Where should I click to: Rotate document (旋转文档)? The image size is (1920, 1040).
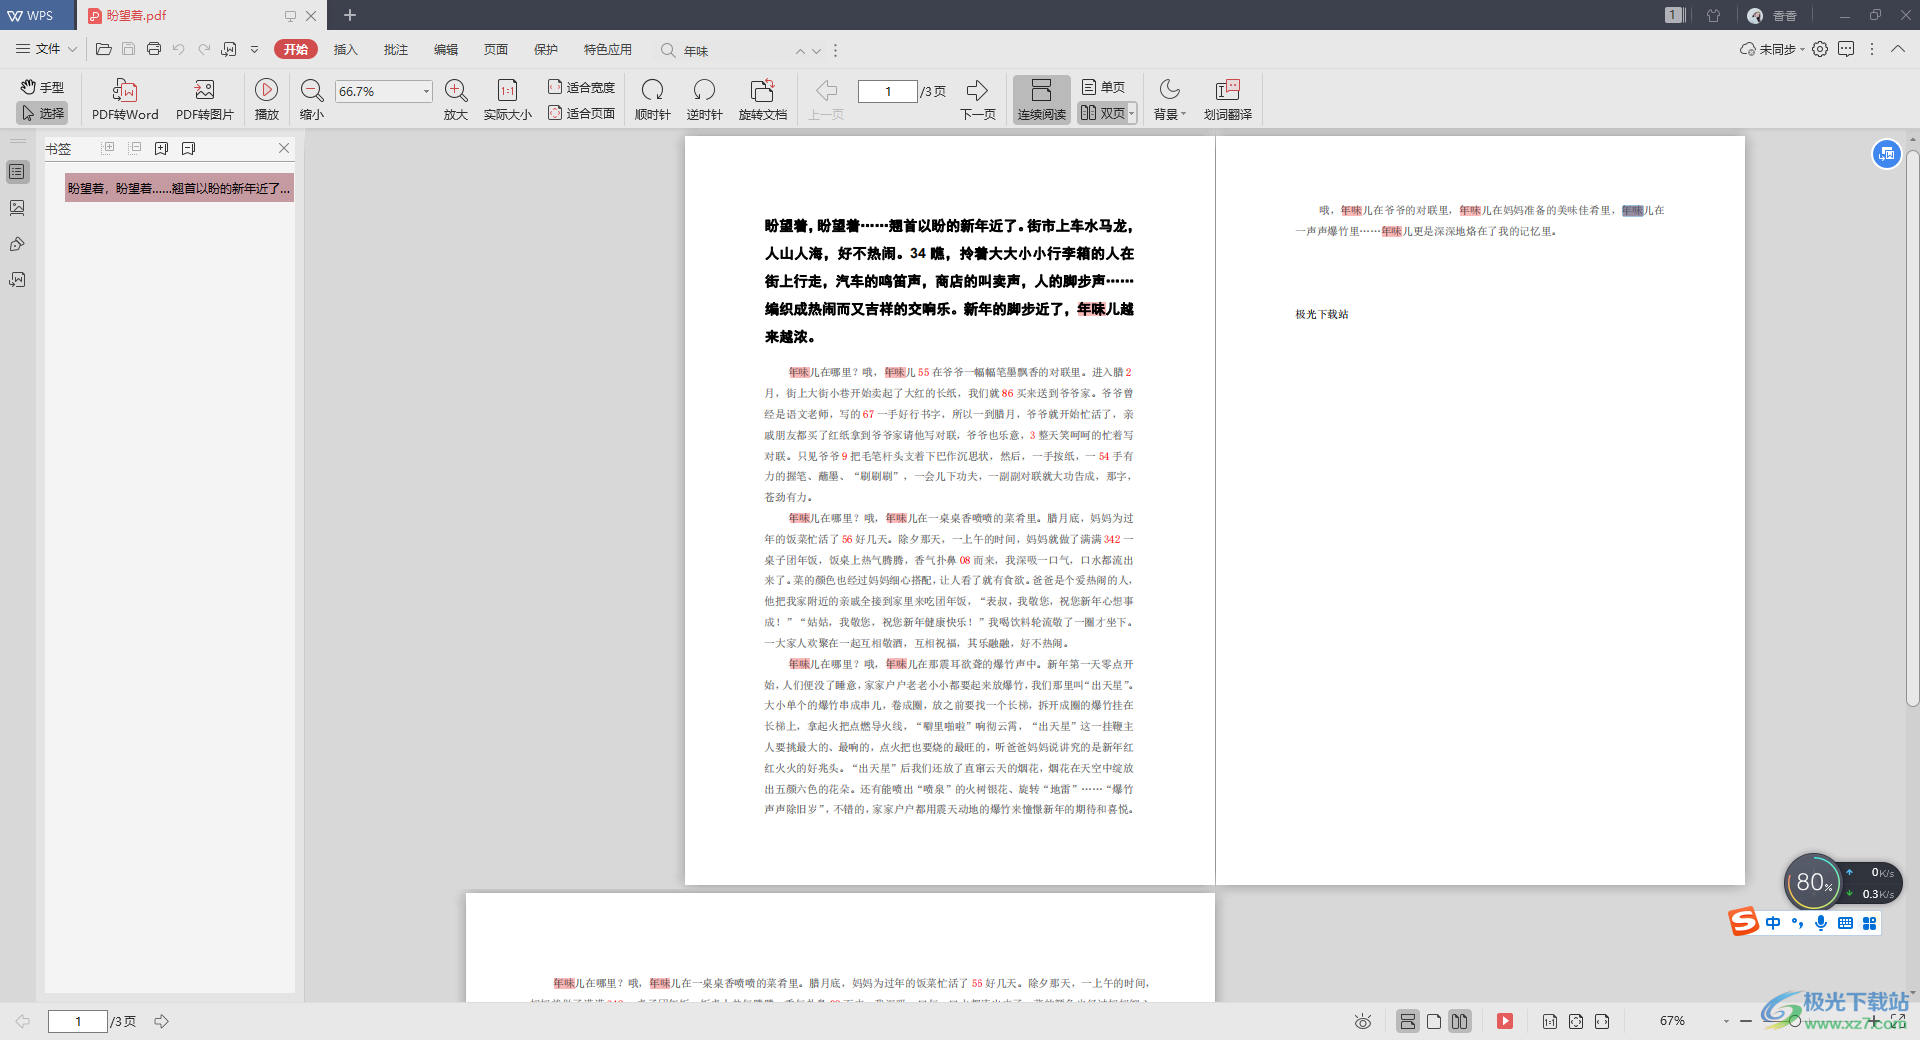point(763,100)
